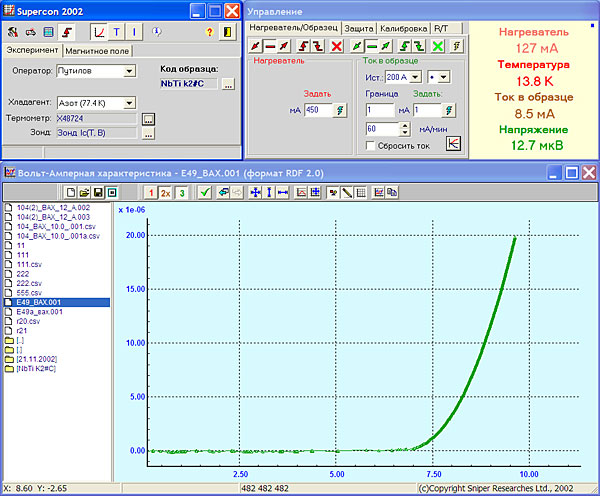The image size is (600, 496).
Task: Click the pencil line tool icon
Action: pyautogui.click(x=347, y=193)
